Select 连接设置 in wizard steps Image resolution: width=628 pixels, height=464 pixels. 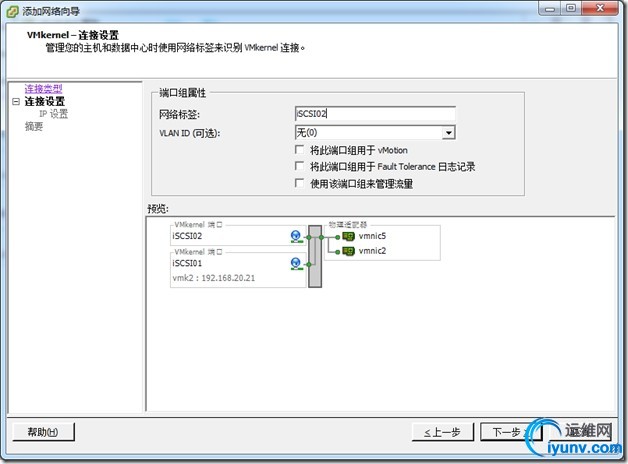pyautogui.click(x=44, y=101)
